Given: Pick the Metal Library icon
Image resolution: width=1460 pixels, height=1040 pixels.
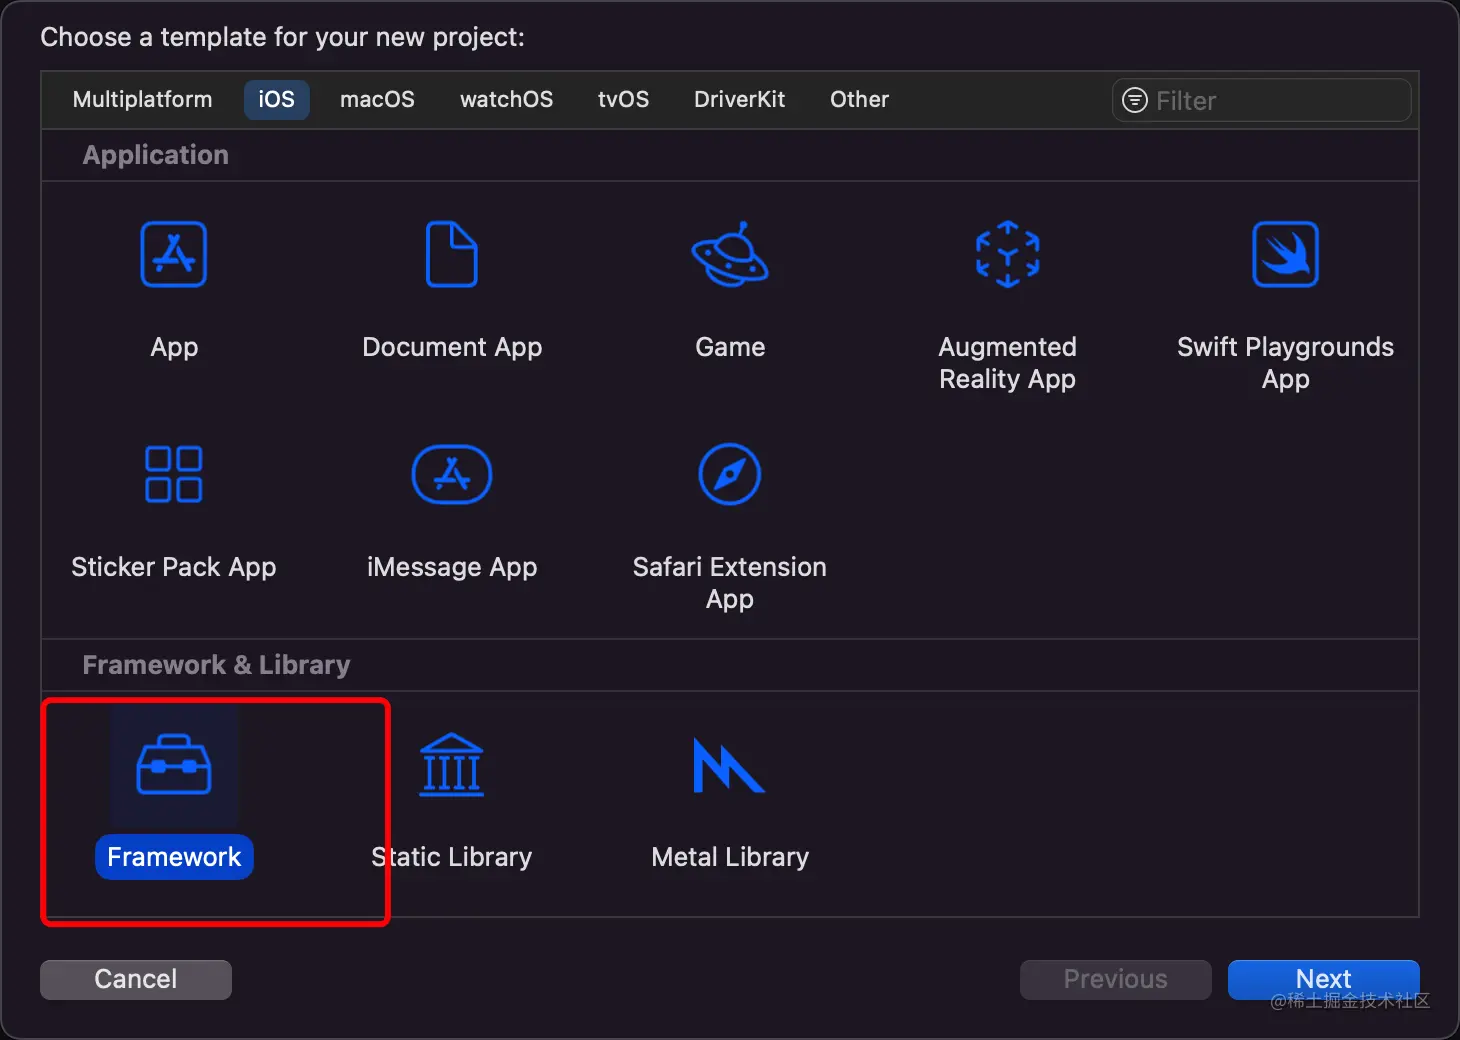Looking at the screenshot, I should coord(729,765).
